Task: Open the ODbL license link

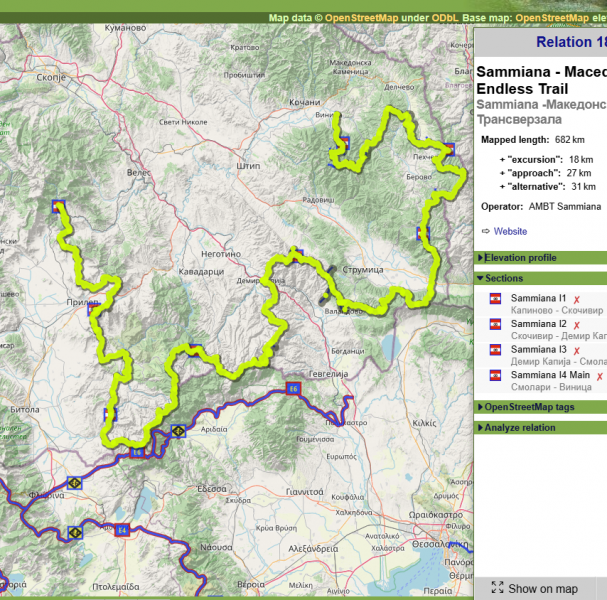Action: [x=445, y=18]
